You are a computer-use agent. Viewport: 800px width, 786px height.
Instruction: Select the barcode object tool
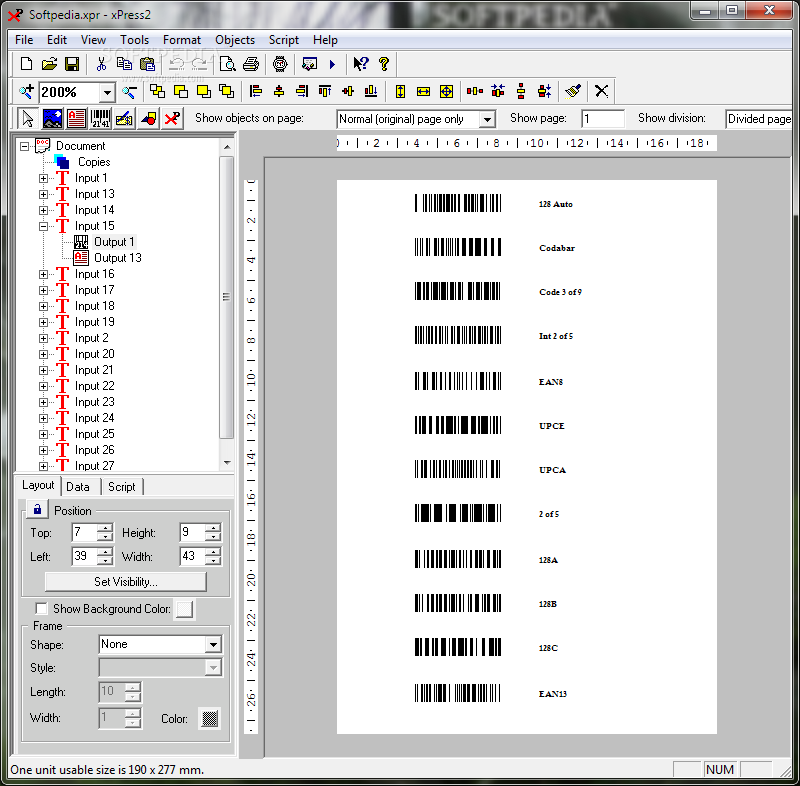(x=101, y=119)
